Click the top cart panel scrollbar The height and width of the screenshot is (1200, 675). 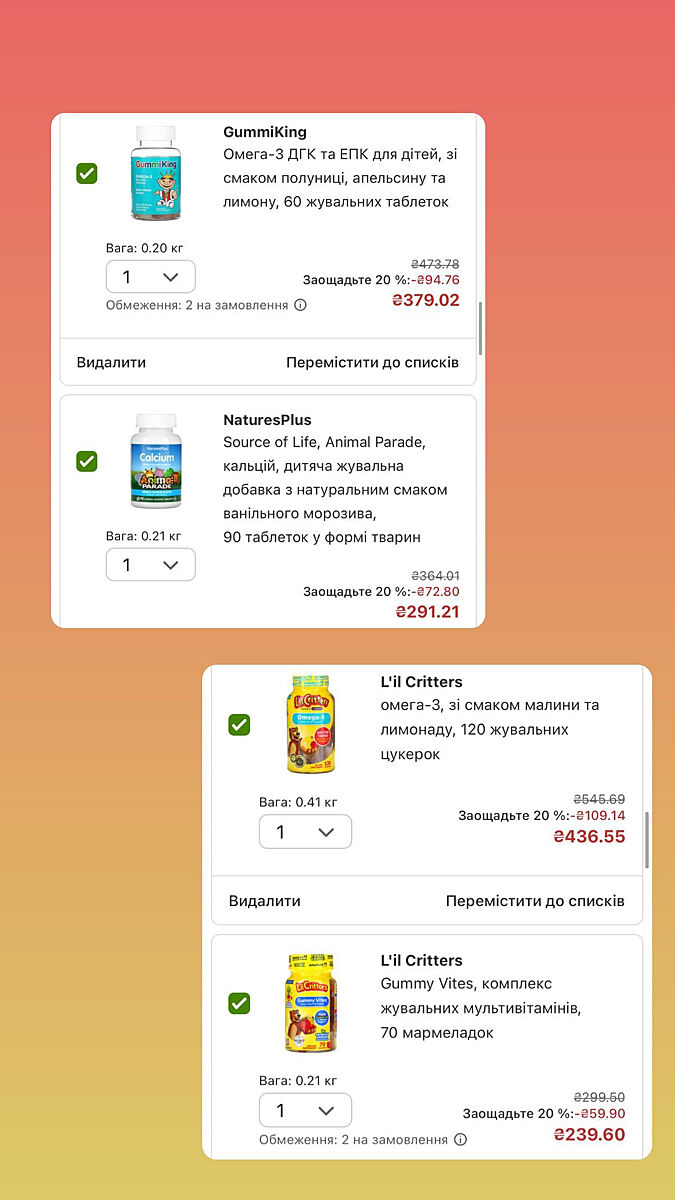pos(480,328)
